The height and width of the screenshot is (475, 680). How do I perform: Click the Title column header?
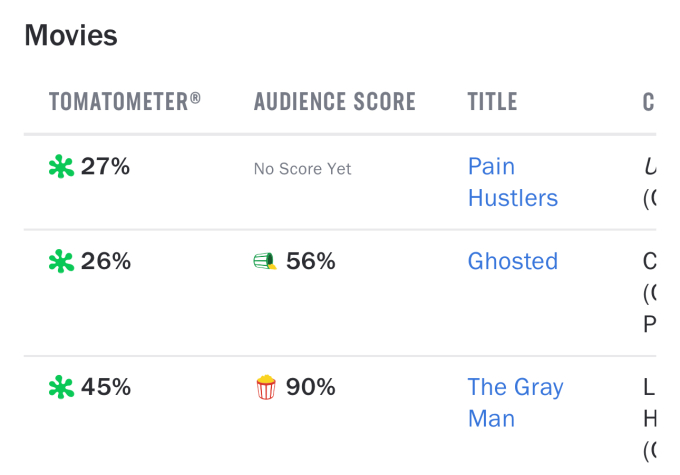point(492,102)
